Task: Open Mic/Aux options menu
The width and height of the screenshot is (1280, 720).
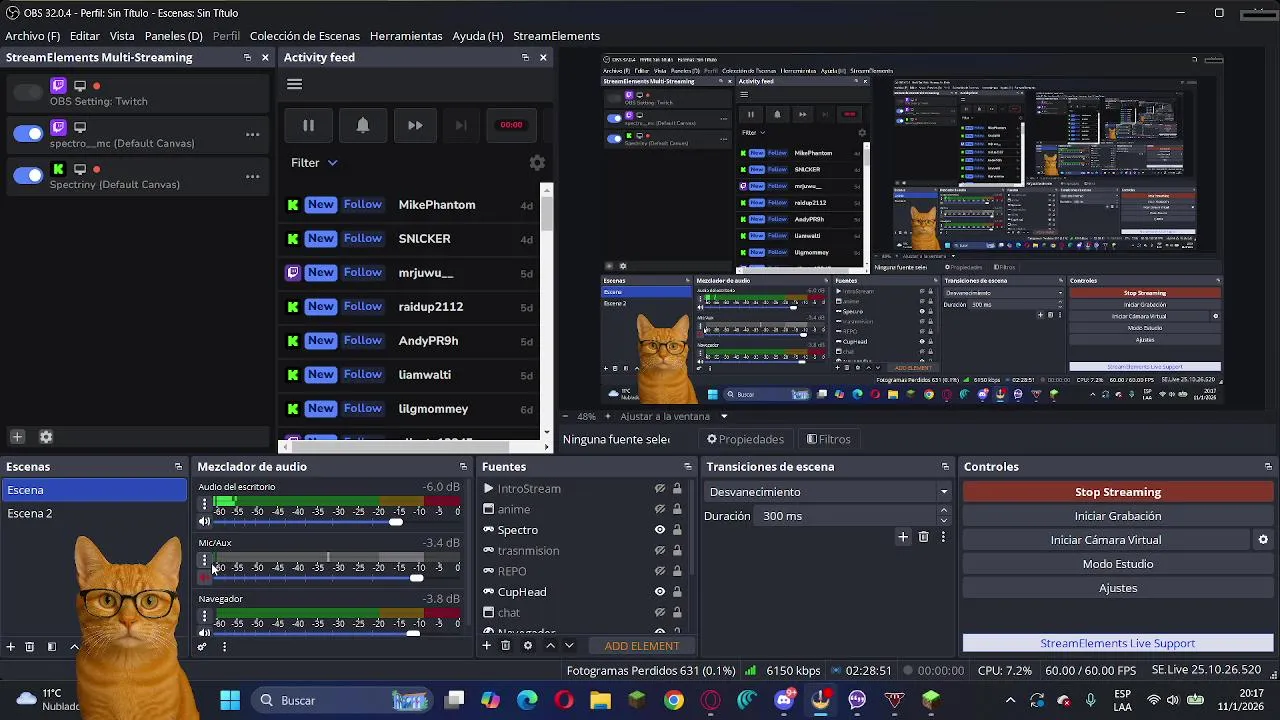Action: (204, 560)
